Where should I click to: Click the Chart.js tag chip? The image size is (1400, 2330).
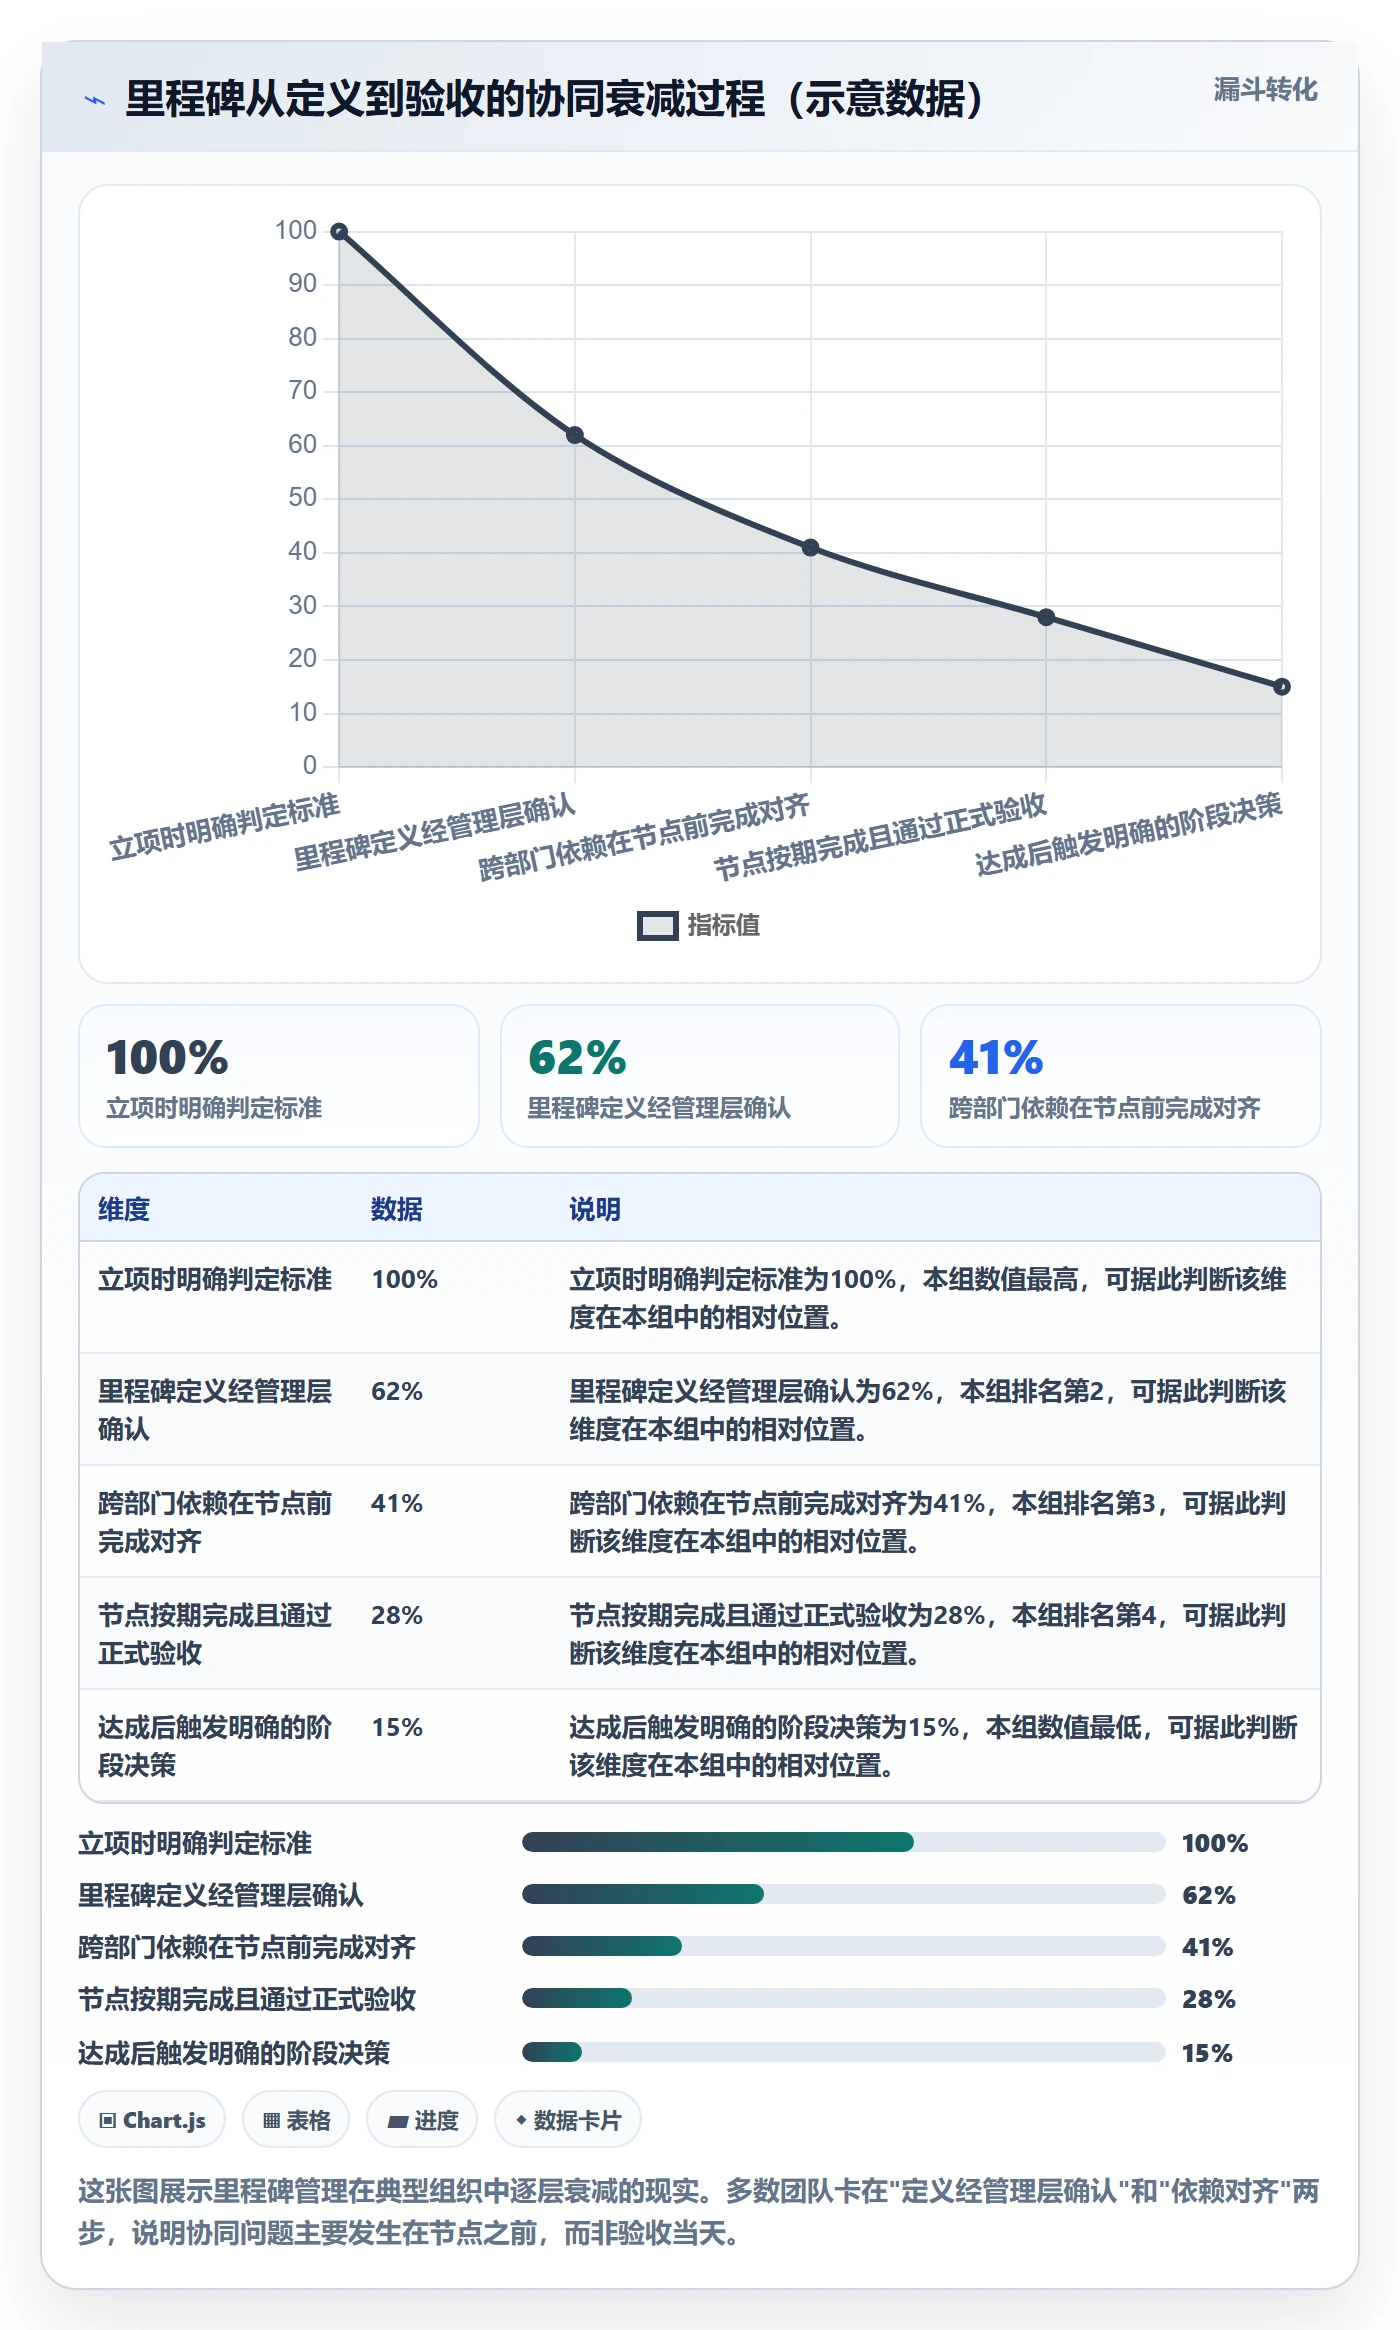click(152, 2119)
